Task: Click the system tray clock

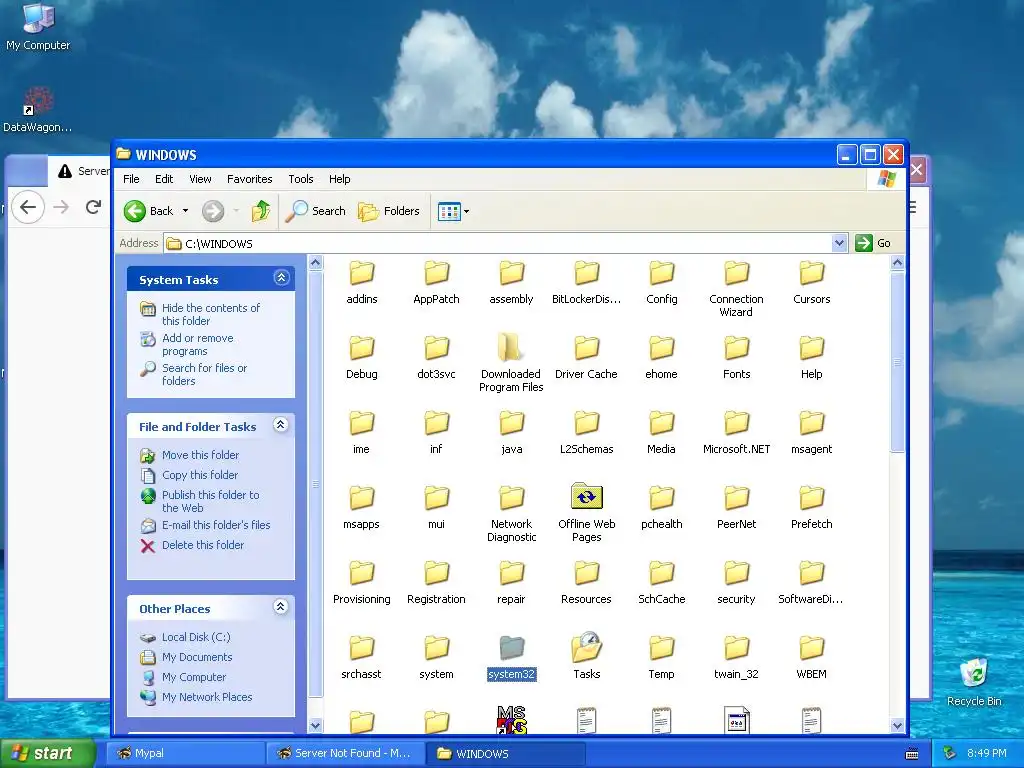Action: pos(987,754)
